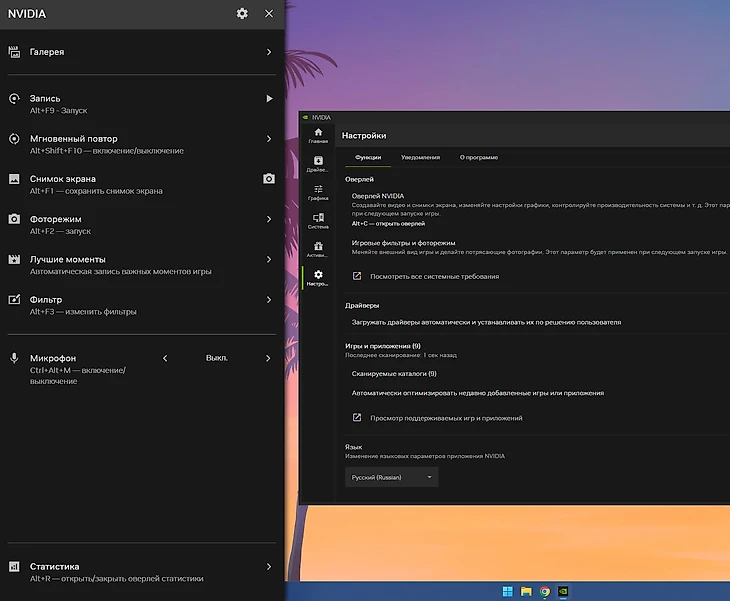Open the Драйверы section in the sidebar

[x=318, y=163]
